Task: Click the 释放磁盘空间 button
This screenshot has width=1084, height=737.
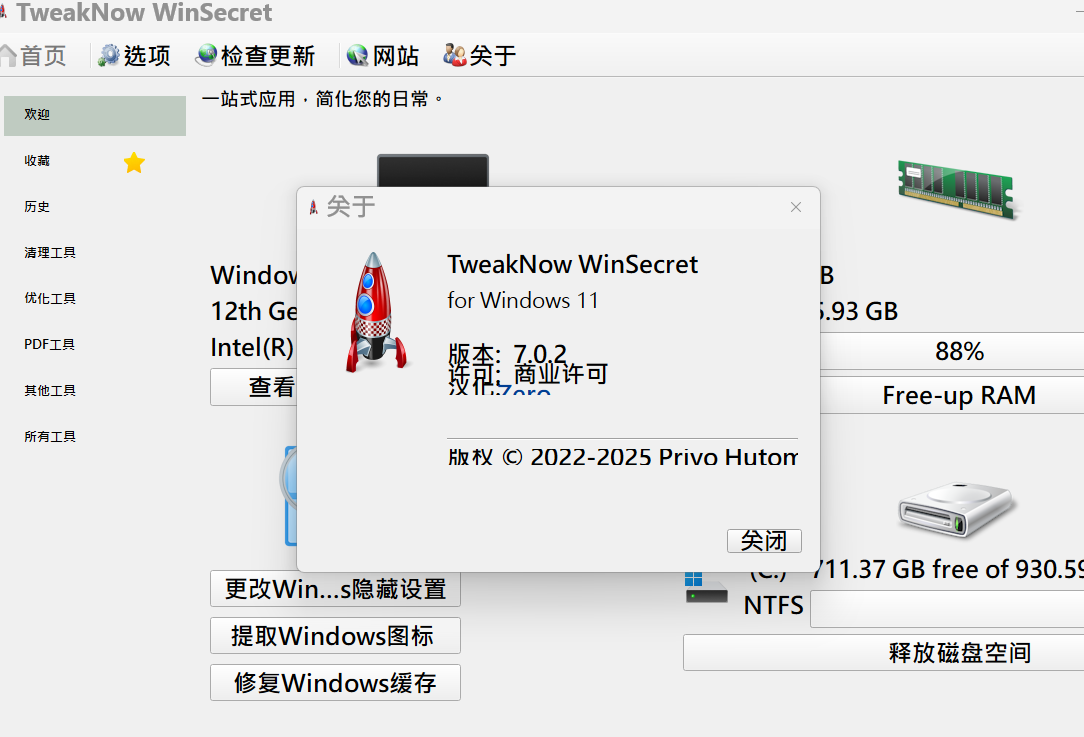Action: click(x=884, y=653)
